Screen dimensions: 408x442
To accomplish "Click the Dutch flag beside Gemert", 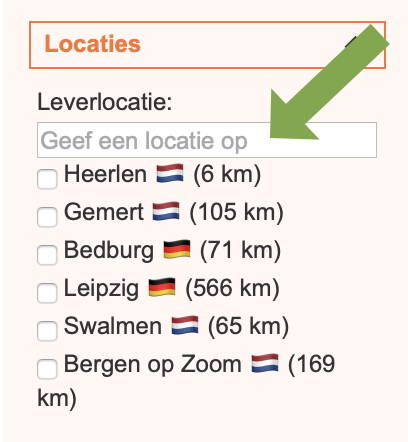I will (x=166, y=211).
